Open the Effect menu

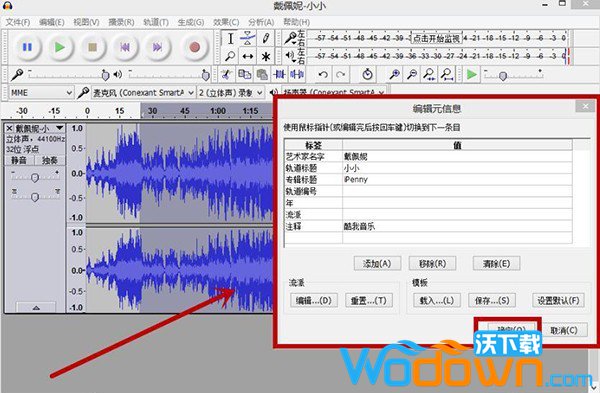pyautogui.click(x=226, y=22)
